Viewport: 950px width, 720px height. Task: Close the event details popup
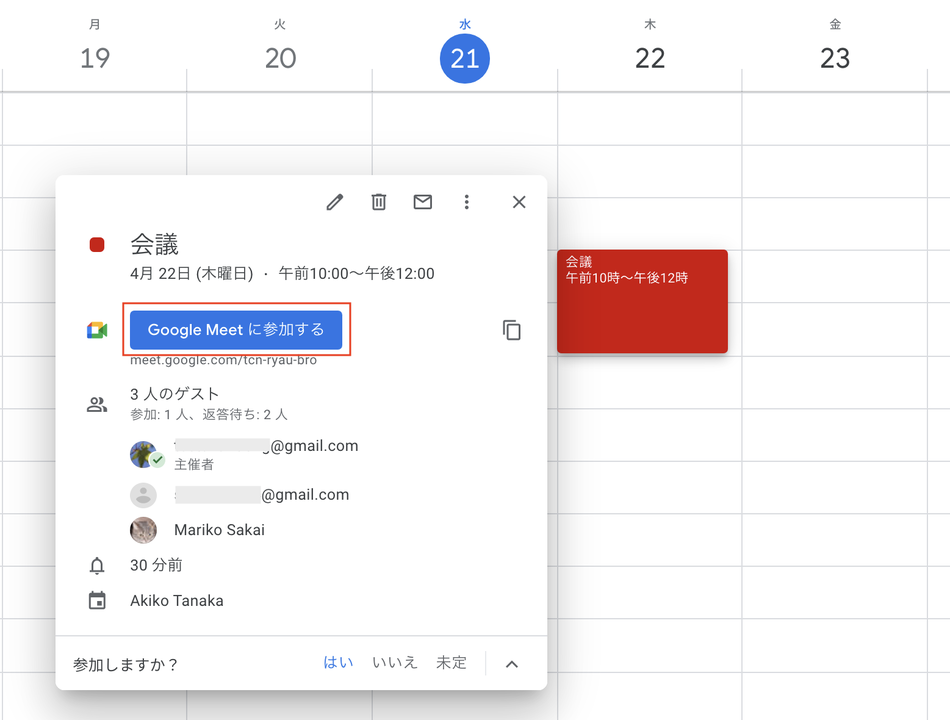[519, 202]
